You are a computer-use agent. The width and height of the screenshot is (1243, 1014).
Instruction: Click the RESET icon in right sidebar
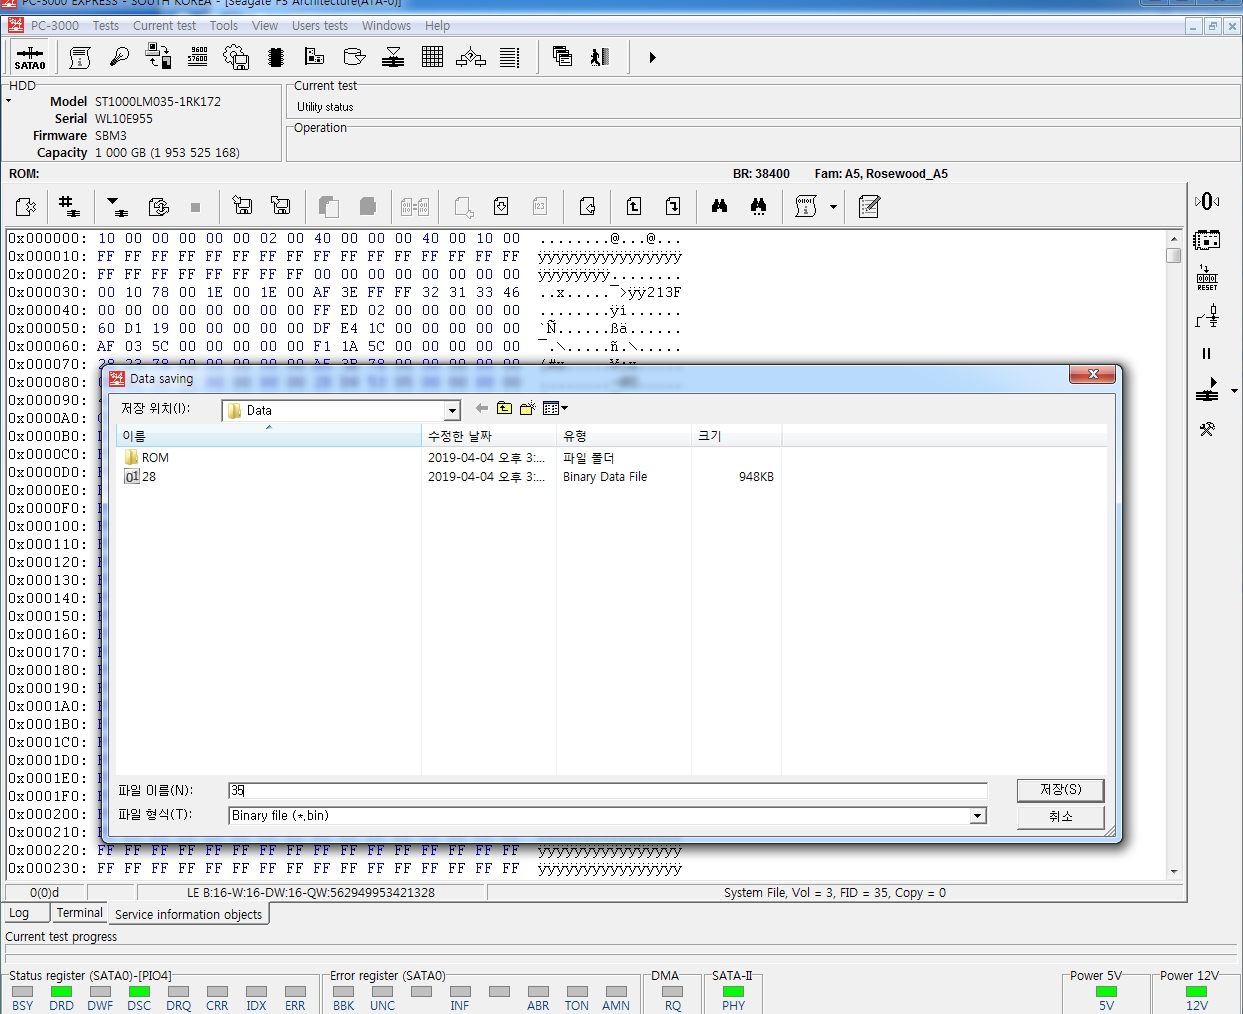click(1207, 278)
